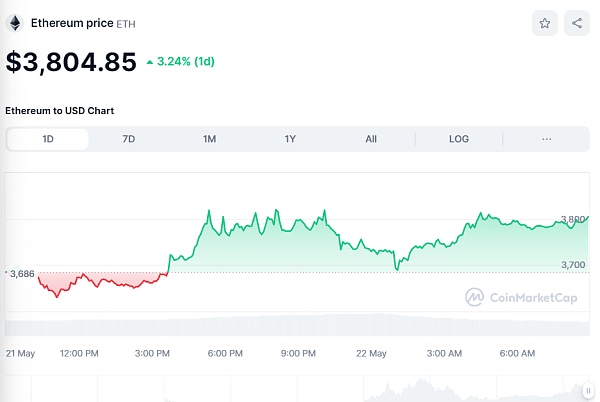This screenshot has width=600, height=402.
Task: Show the 1Y price chart
Action: [290, 139]
